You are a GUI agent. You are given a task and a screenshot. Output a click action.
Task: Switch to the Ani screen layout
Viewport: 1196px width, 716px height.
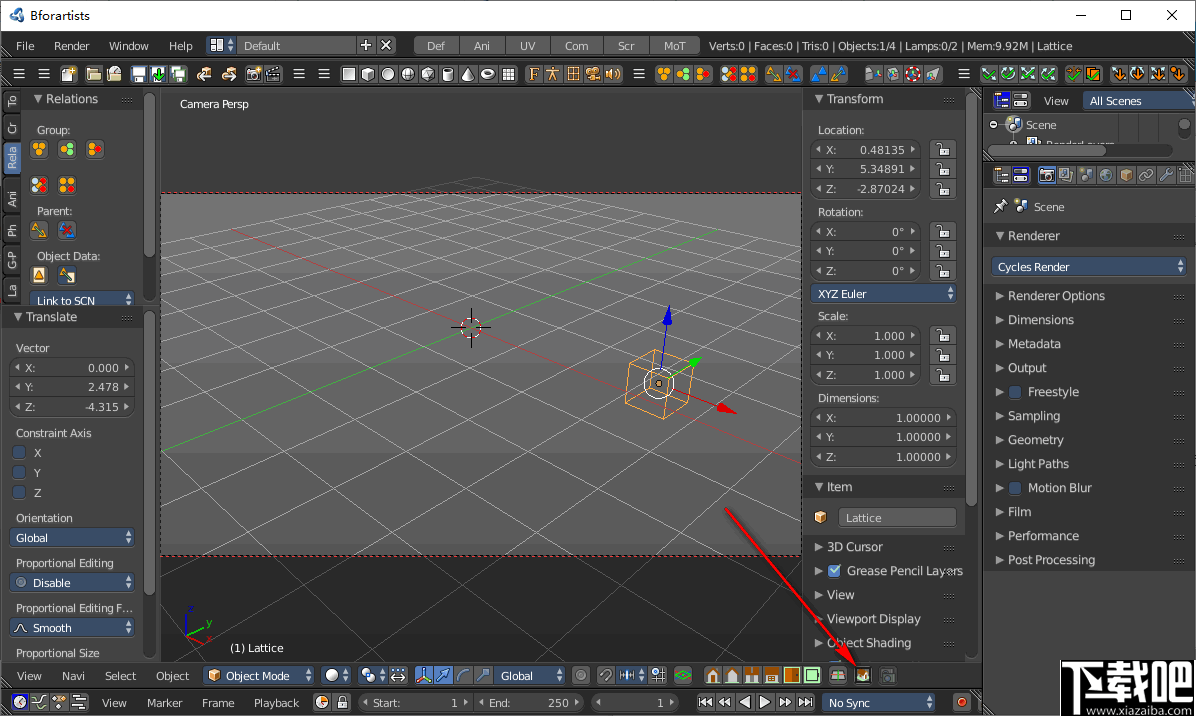[481, 45]
